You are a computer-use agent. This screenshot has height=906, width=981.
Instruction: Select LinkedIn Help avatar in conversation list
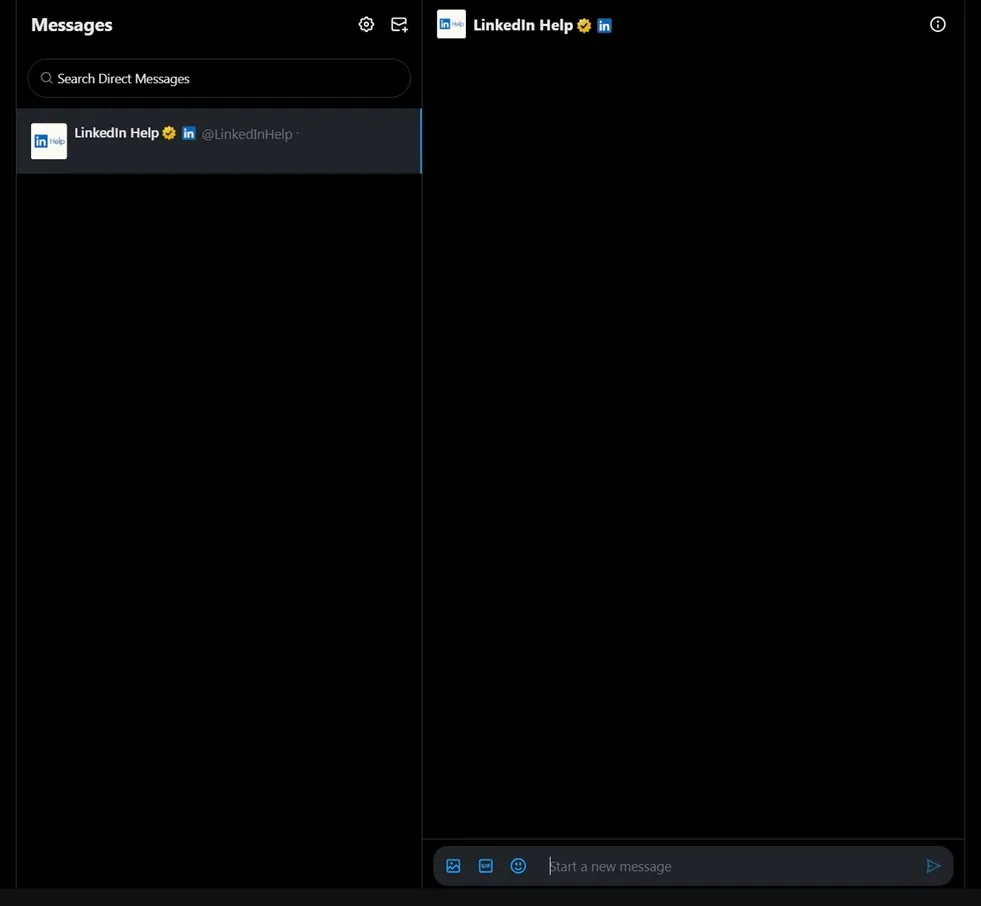pos(49,141)
